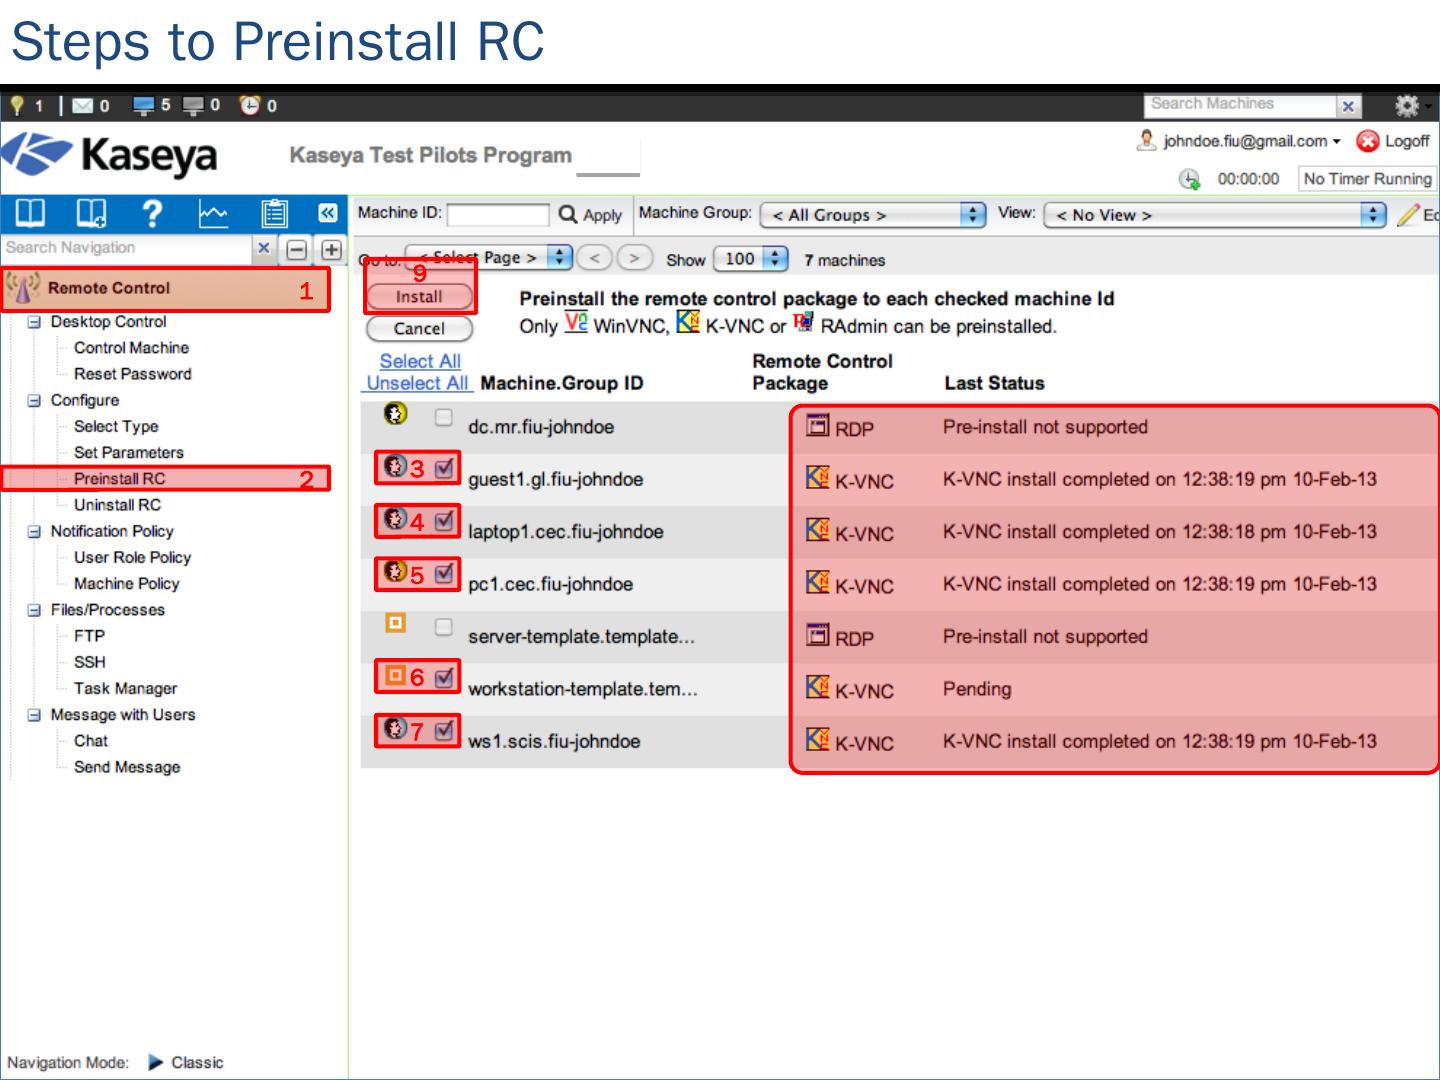
Task: Click the K-VNC package icon for guest1.gl.fiu-johndoe
Action: [x=818, y=478]
